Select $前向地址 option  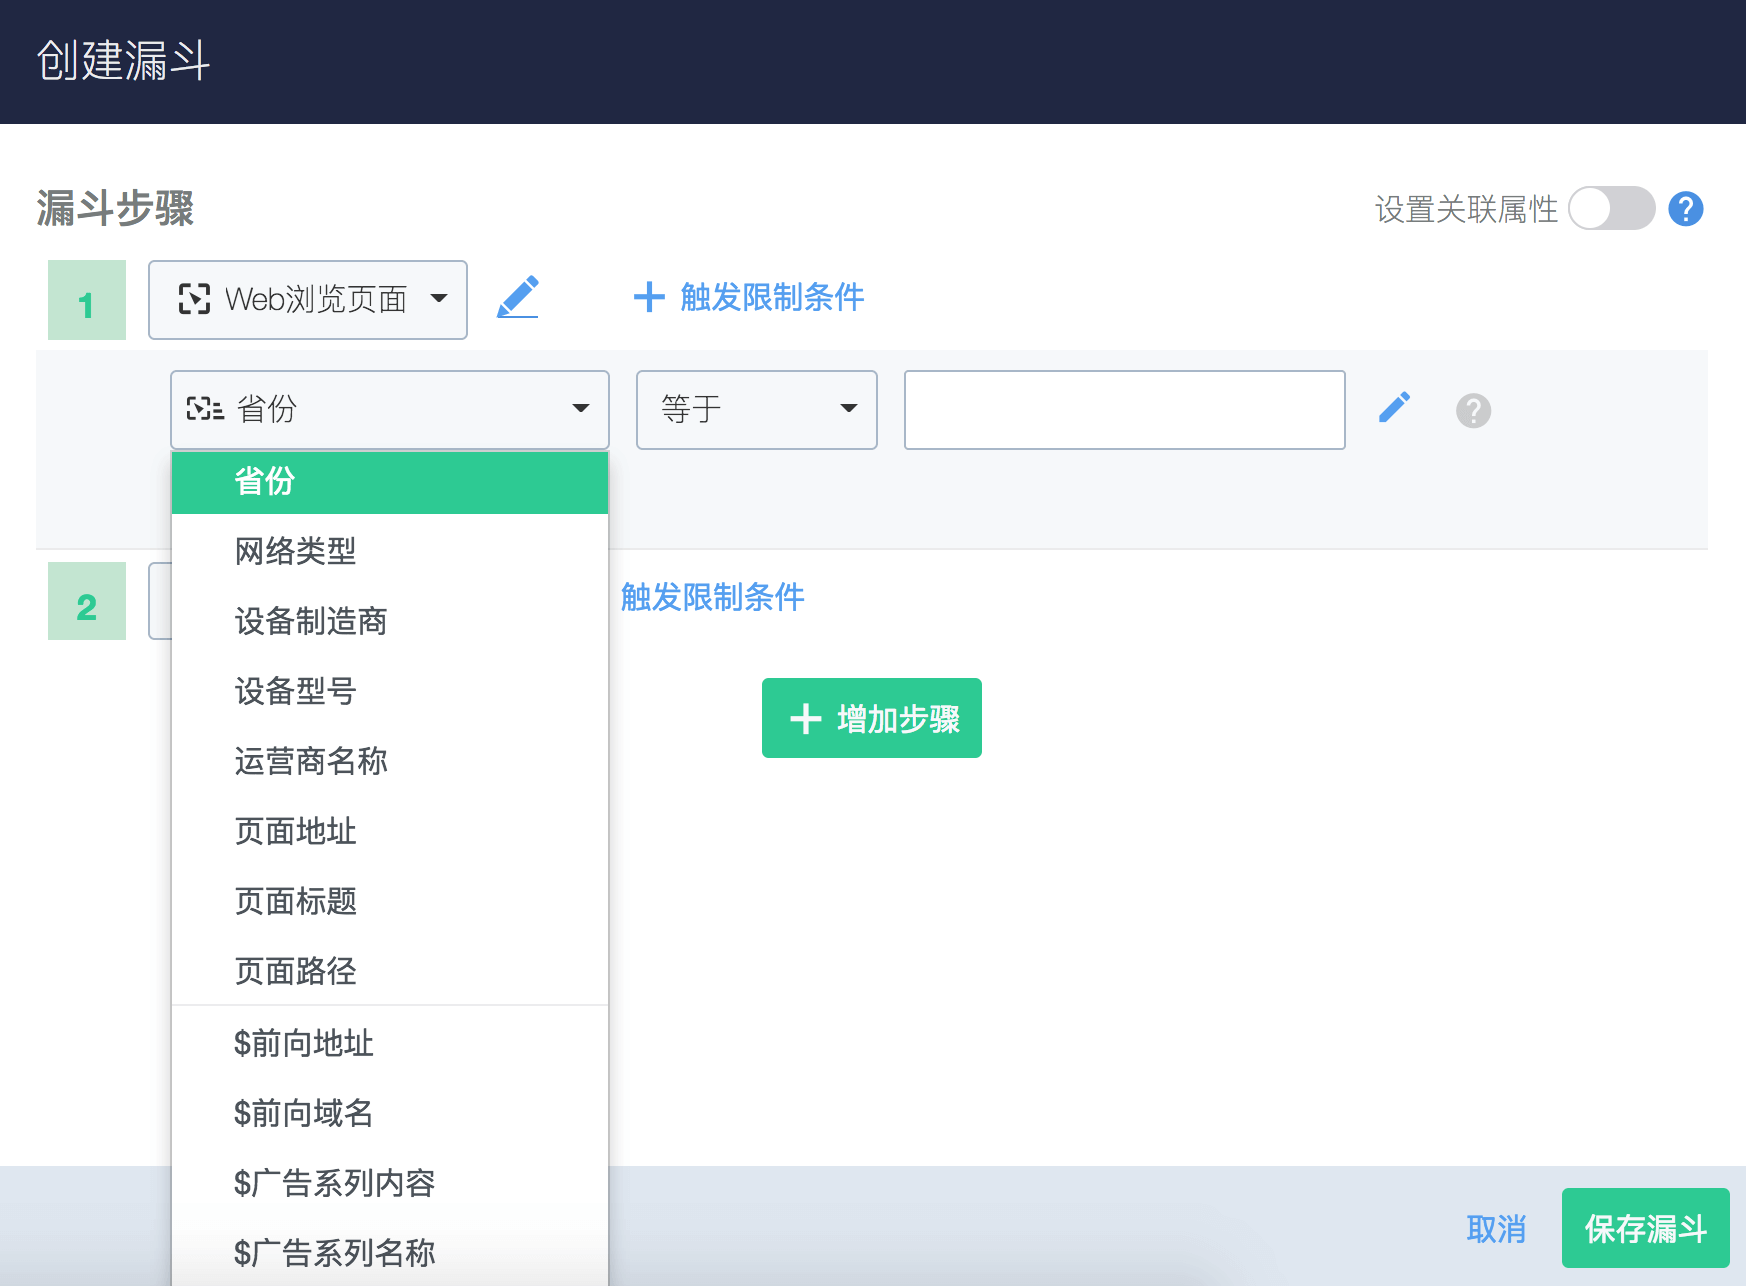tap(389, 1043)
